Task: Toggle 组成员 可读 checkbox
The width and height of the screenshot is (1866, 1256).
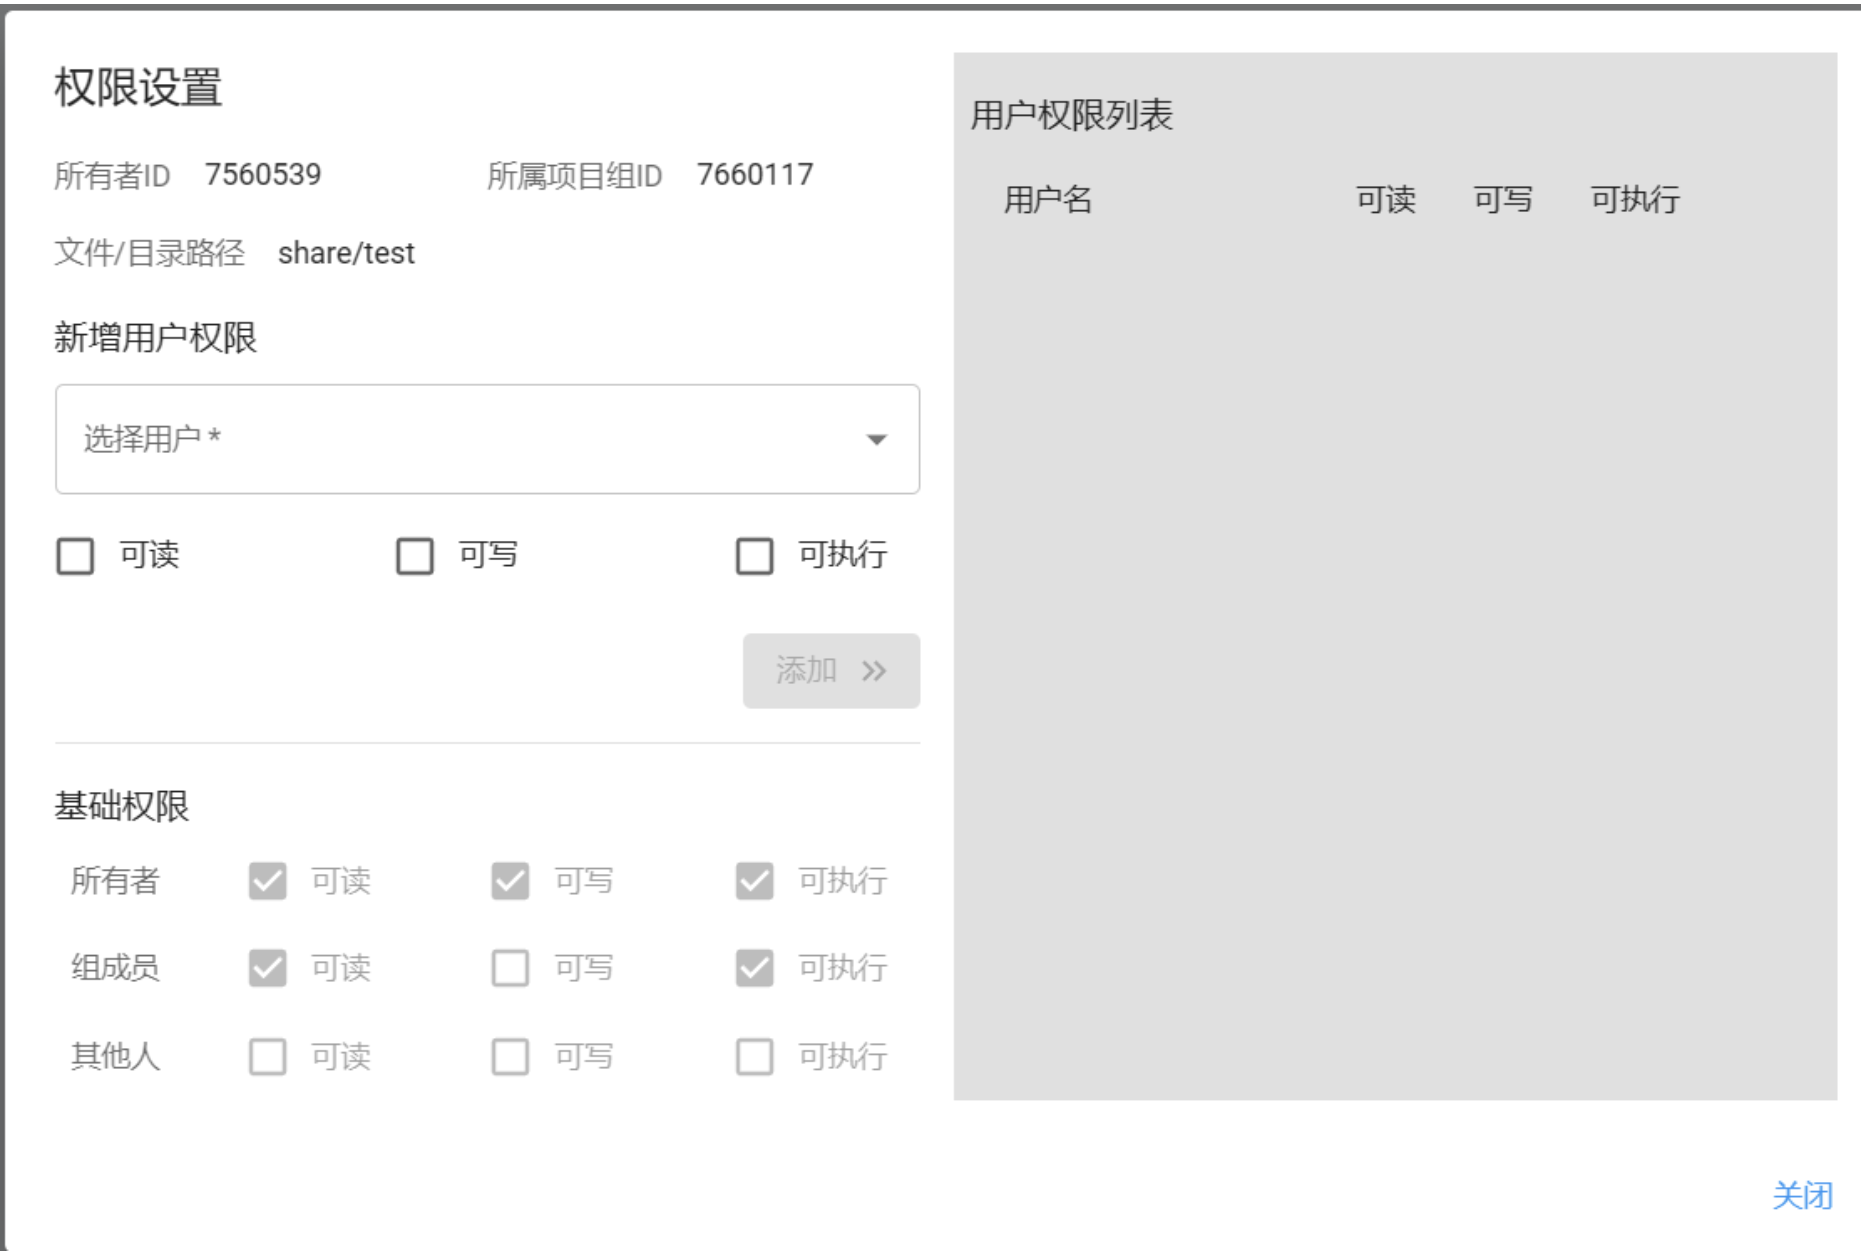Action: click(267, 968)
